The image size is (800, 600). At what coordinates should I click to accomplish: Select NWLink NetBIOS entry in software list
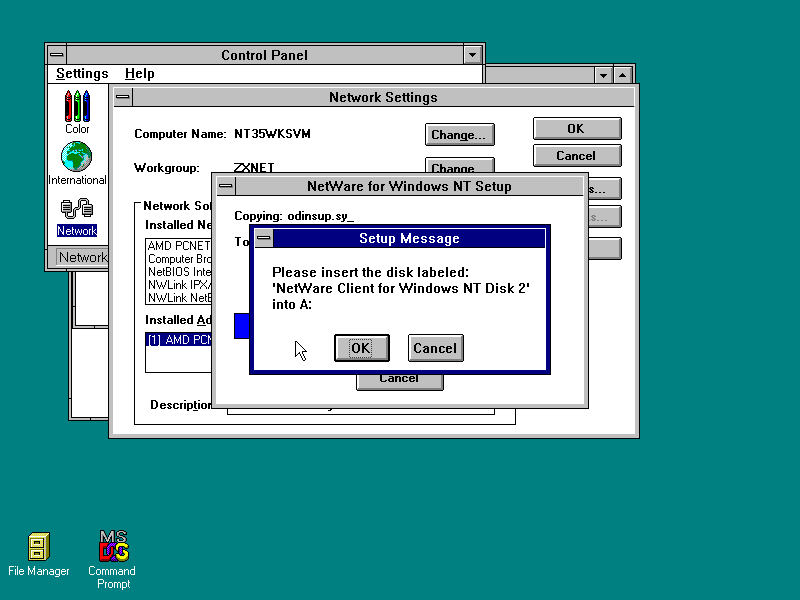[x=179, y=297]
